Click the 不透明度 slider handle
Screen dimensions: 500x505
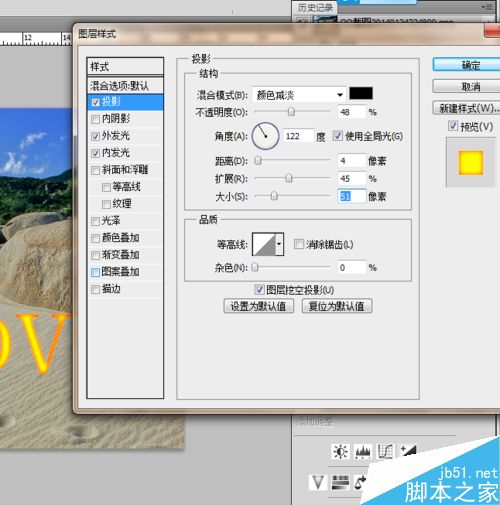pyautogui.click(x=291, y=112)
